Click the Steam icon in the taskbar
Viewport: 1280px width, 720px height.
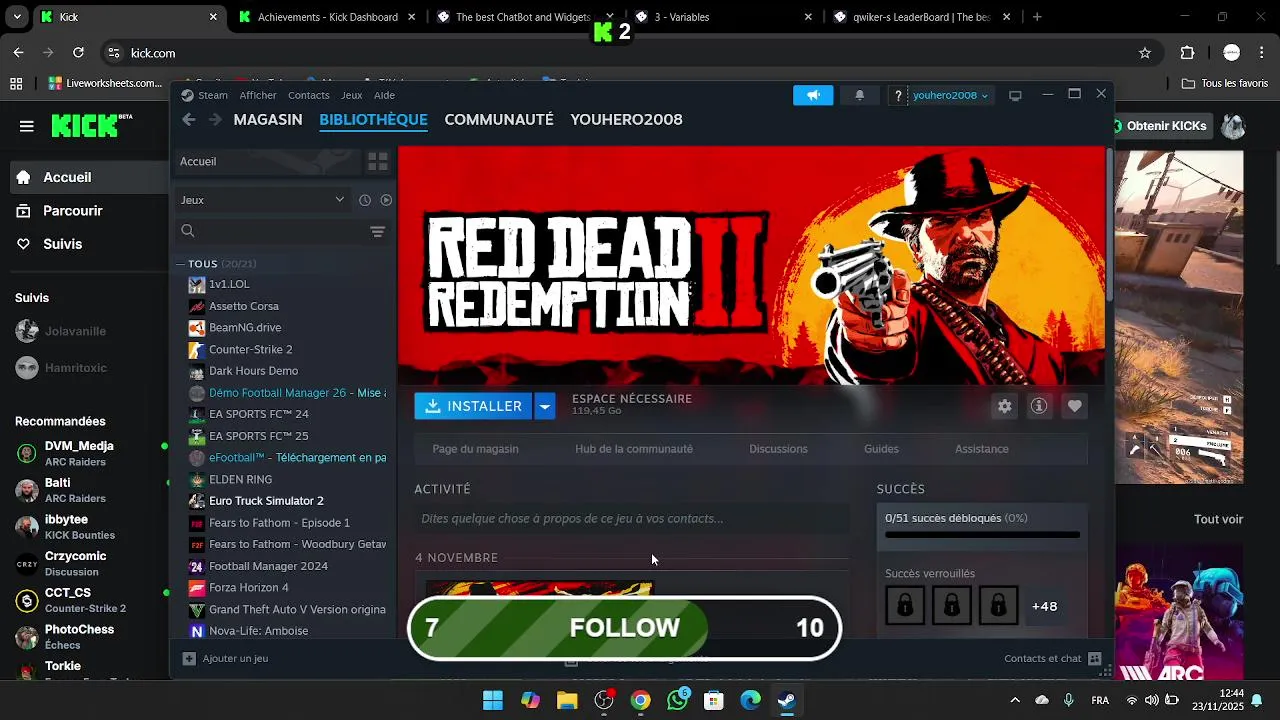[x=787, y=700]
